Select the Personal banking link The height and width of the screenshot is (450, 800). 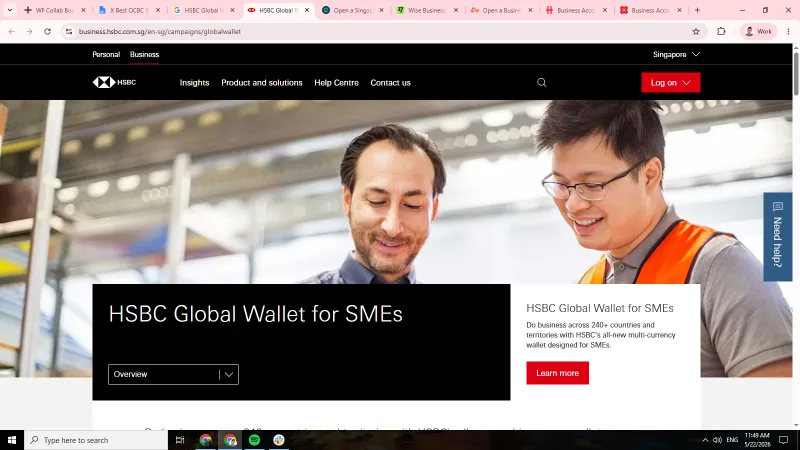coord(106,54)
